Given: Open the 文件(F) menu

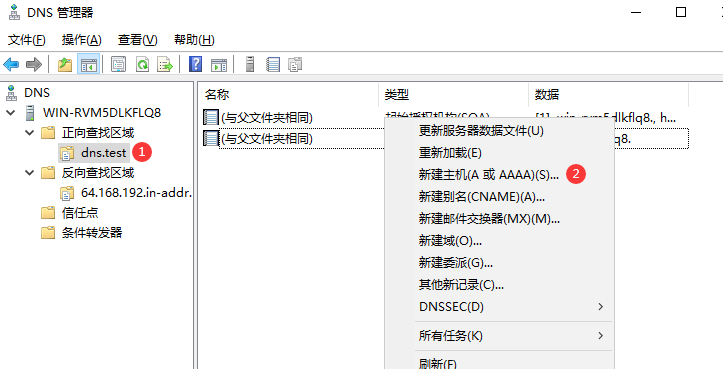Looking at the screenshot, I should pyautogui.click(x=27, y=40).
